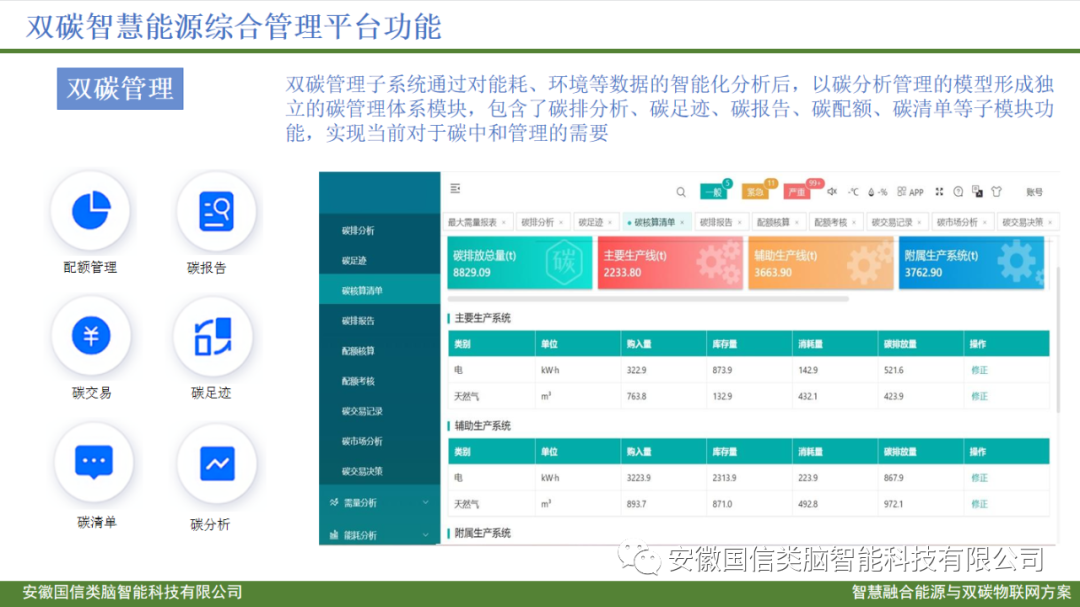Select 碳足迹 in the left sidebar
This screenshot has width=1080, height=607.
coord(356,261)
